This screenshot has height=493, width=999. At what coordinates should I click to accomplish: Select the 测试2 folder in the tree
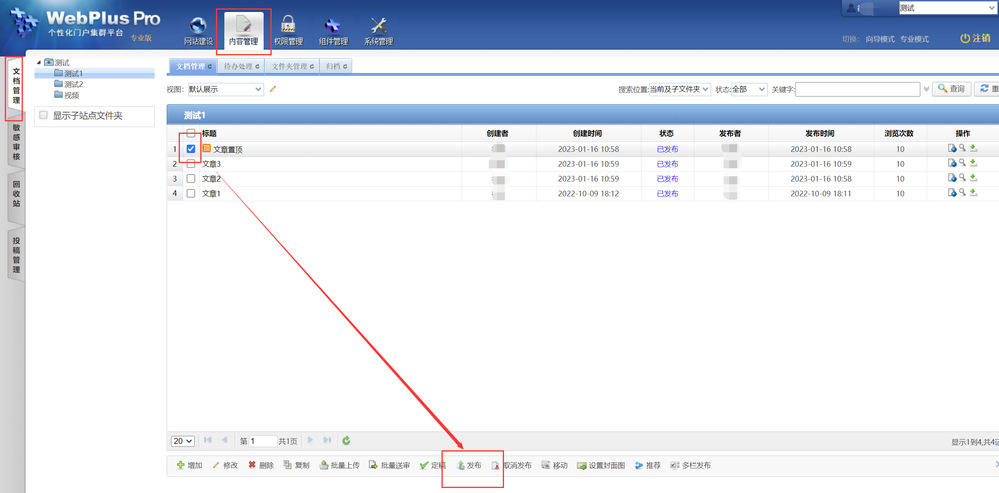click(73, 84)
